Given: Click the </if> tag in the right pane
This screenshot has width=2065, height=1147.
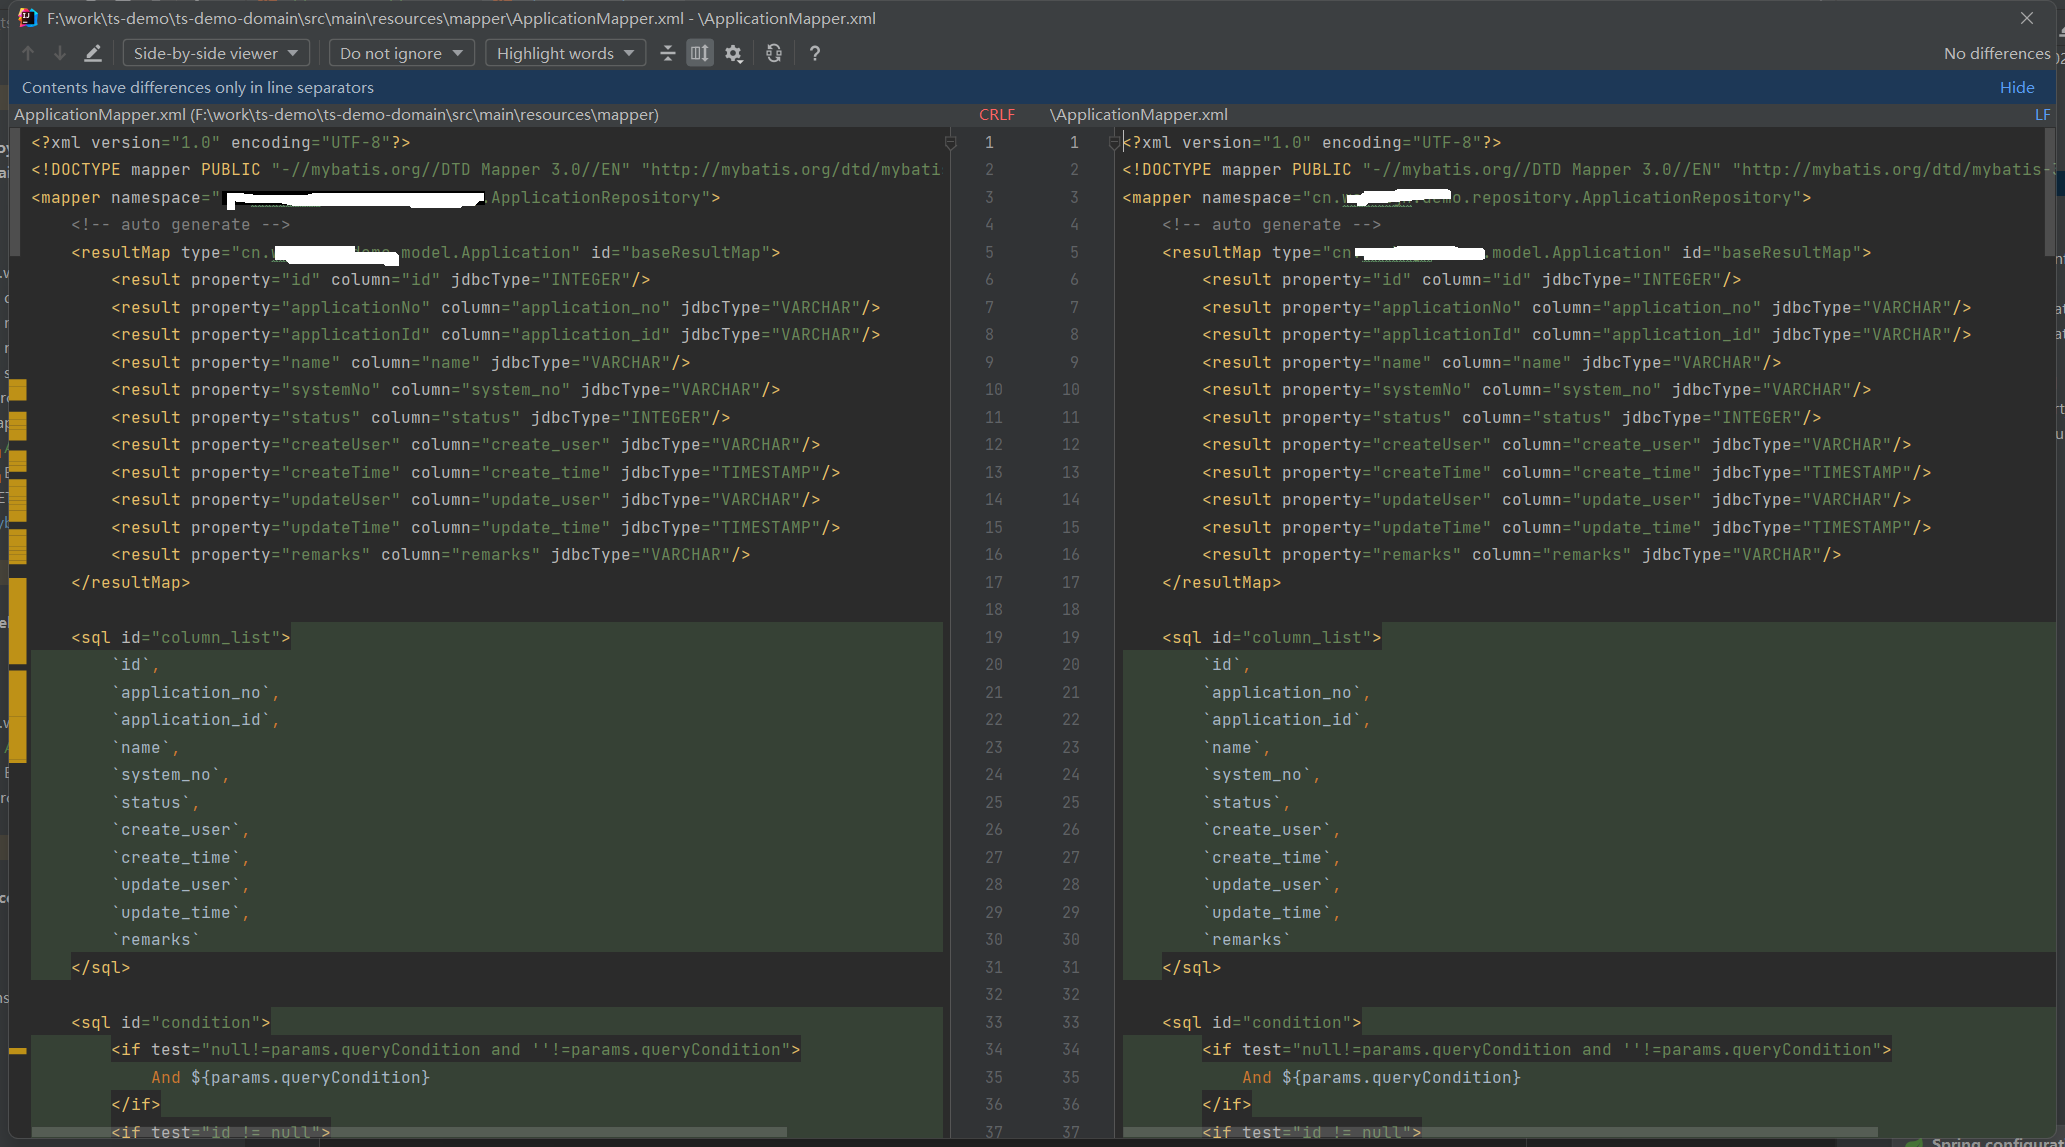Looking at the screenshot, I should (x=1227, y=1105).
